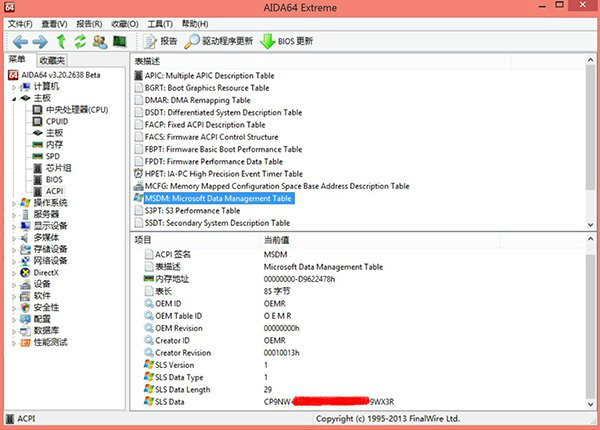Image resolution: width=600 pixels, height=430 pixels.
Task: Click the 性能测试 benchmark icon
Action: 25,342
